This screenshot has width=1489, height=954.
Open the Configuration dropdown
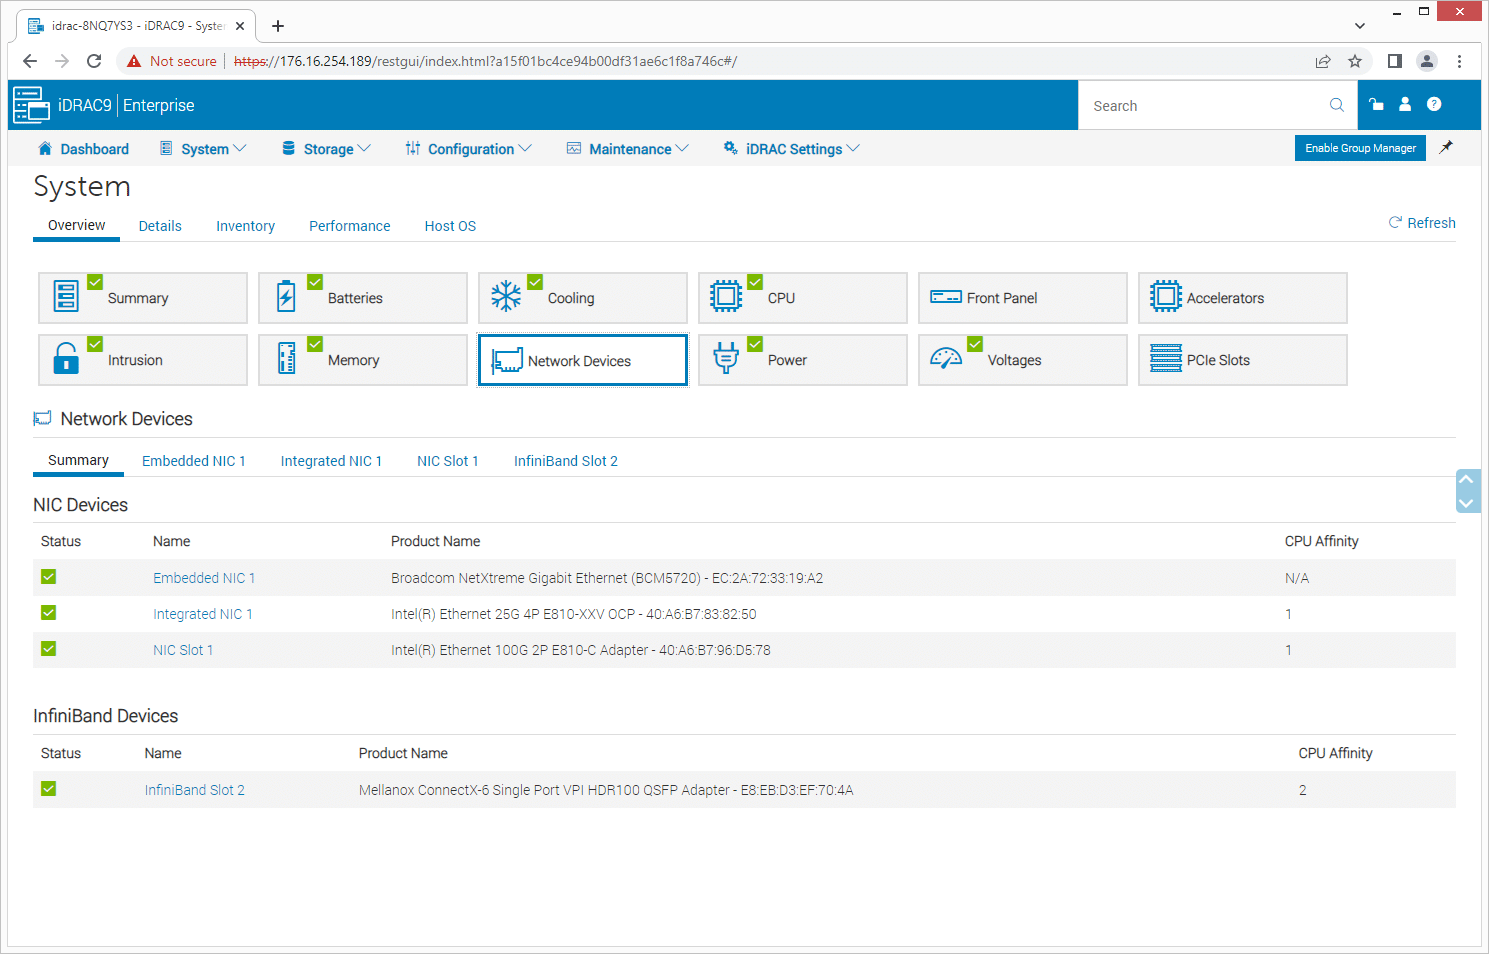[x=468, y=148]
